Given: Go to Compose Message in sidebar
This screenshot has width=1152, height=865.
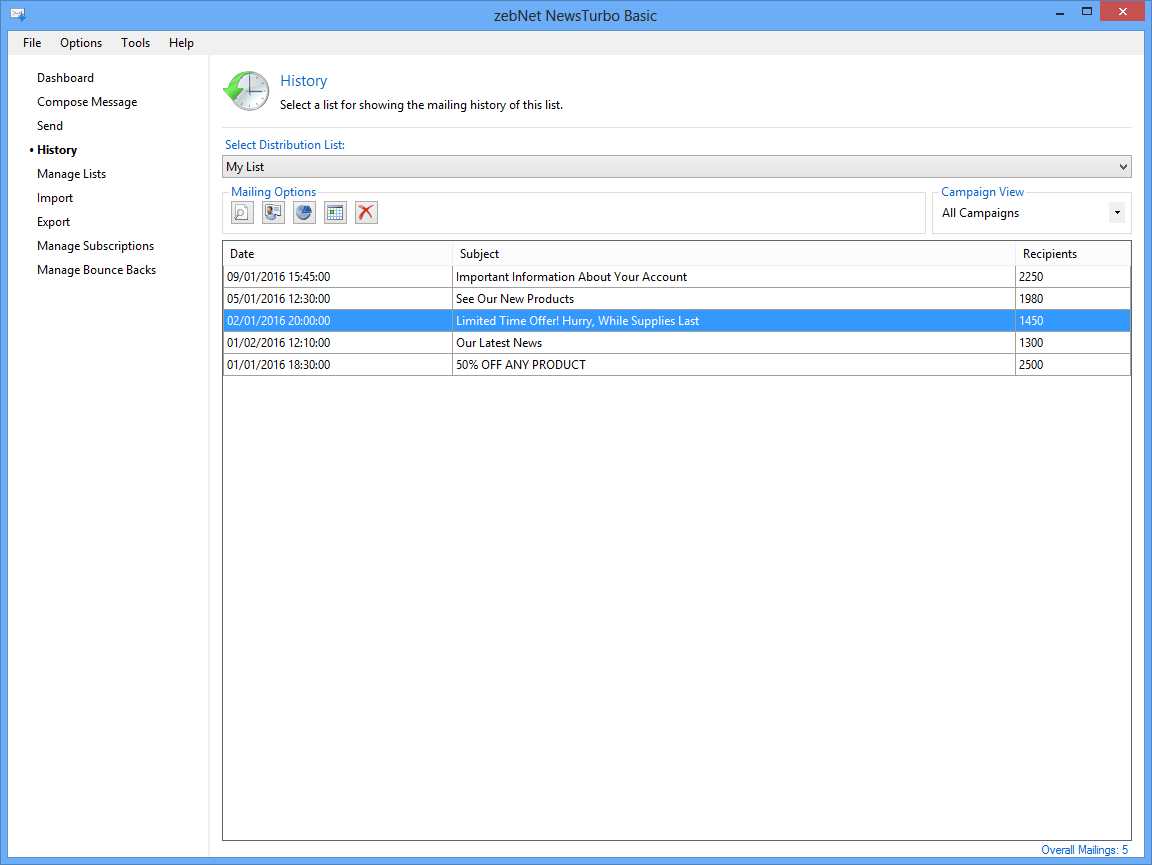Looking at the screenshot, I should click(x=87, y=102).
